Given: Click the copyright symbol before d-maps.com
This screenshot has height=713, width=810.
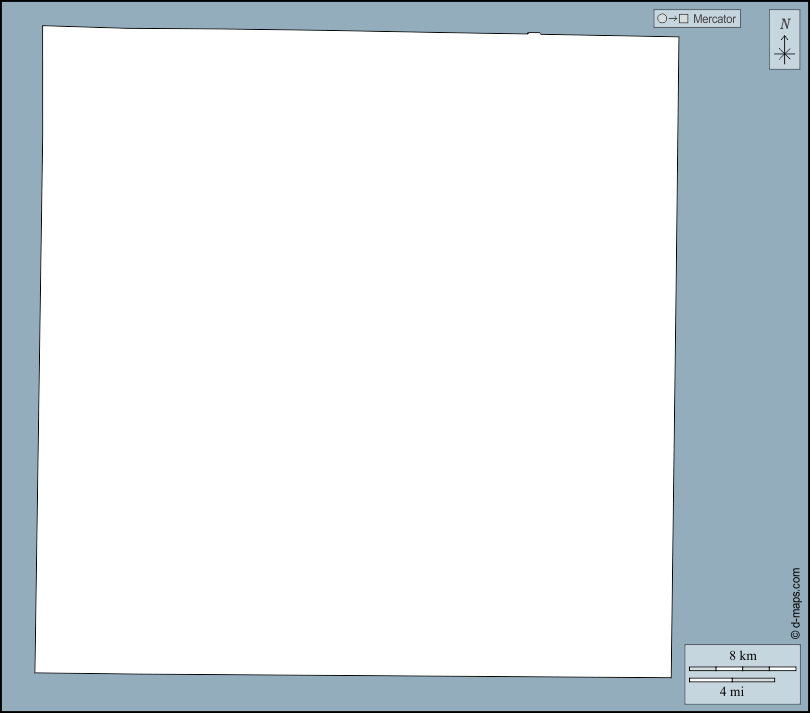Looking at the screenshot, I should tap(795, 633).
